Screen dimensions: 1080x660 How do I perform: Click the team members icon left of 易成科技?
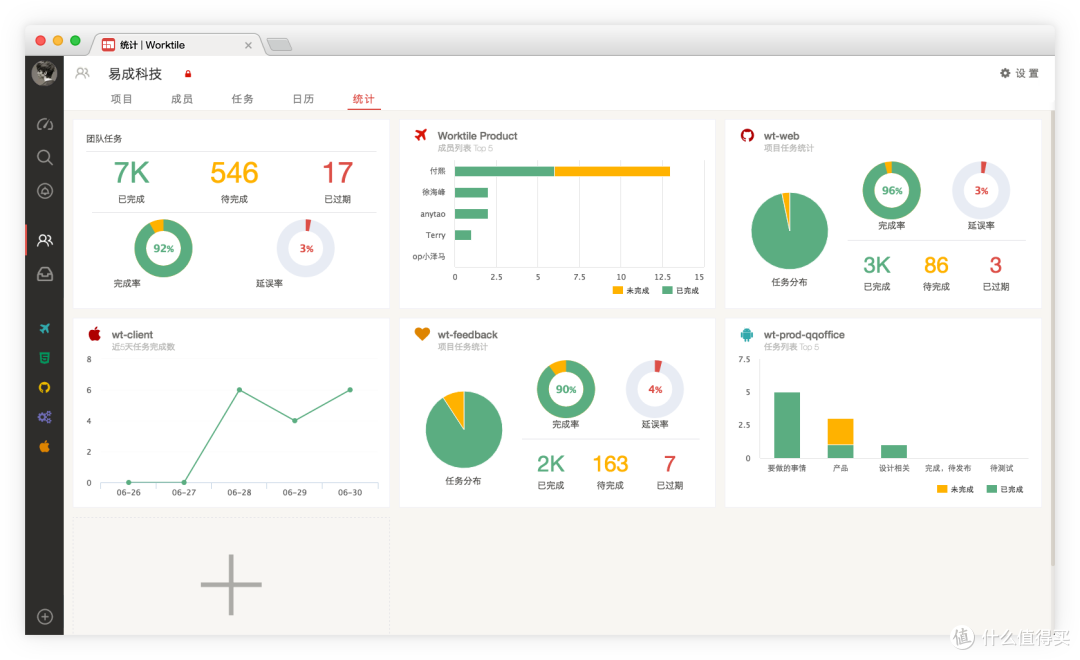[83, 73]
